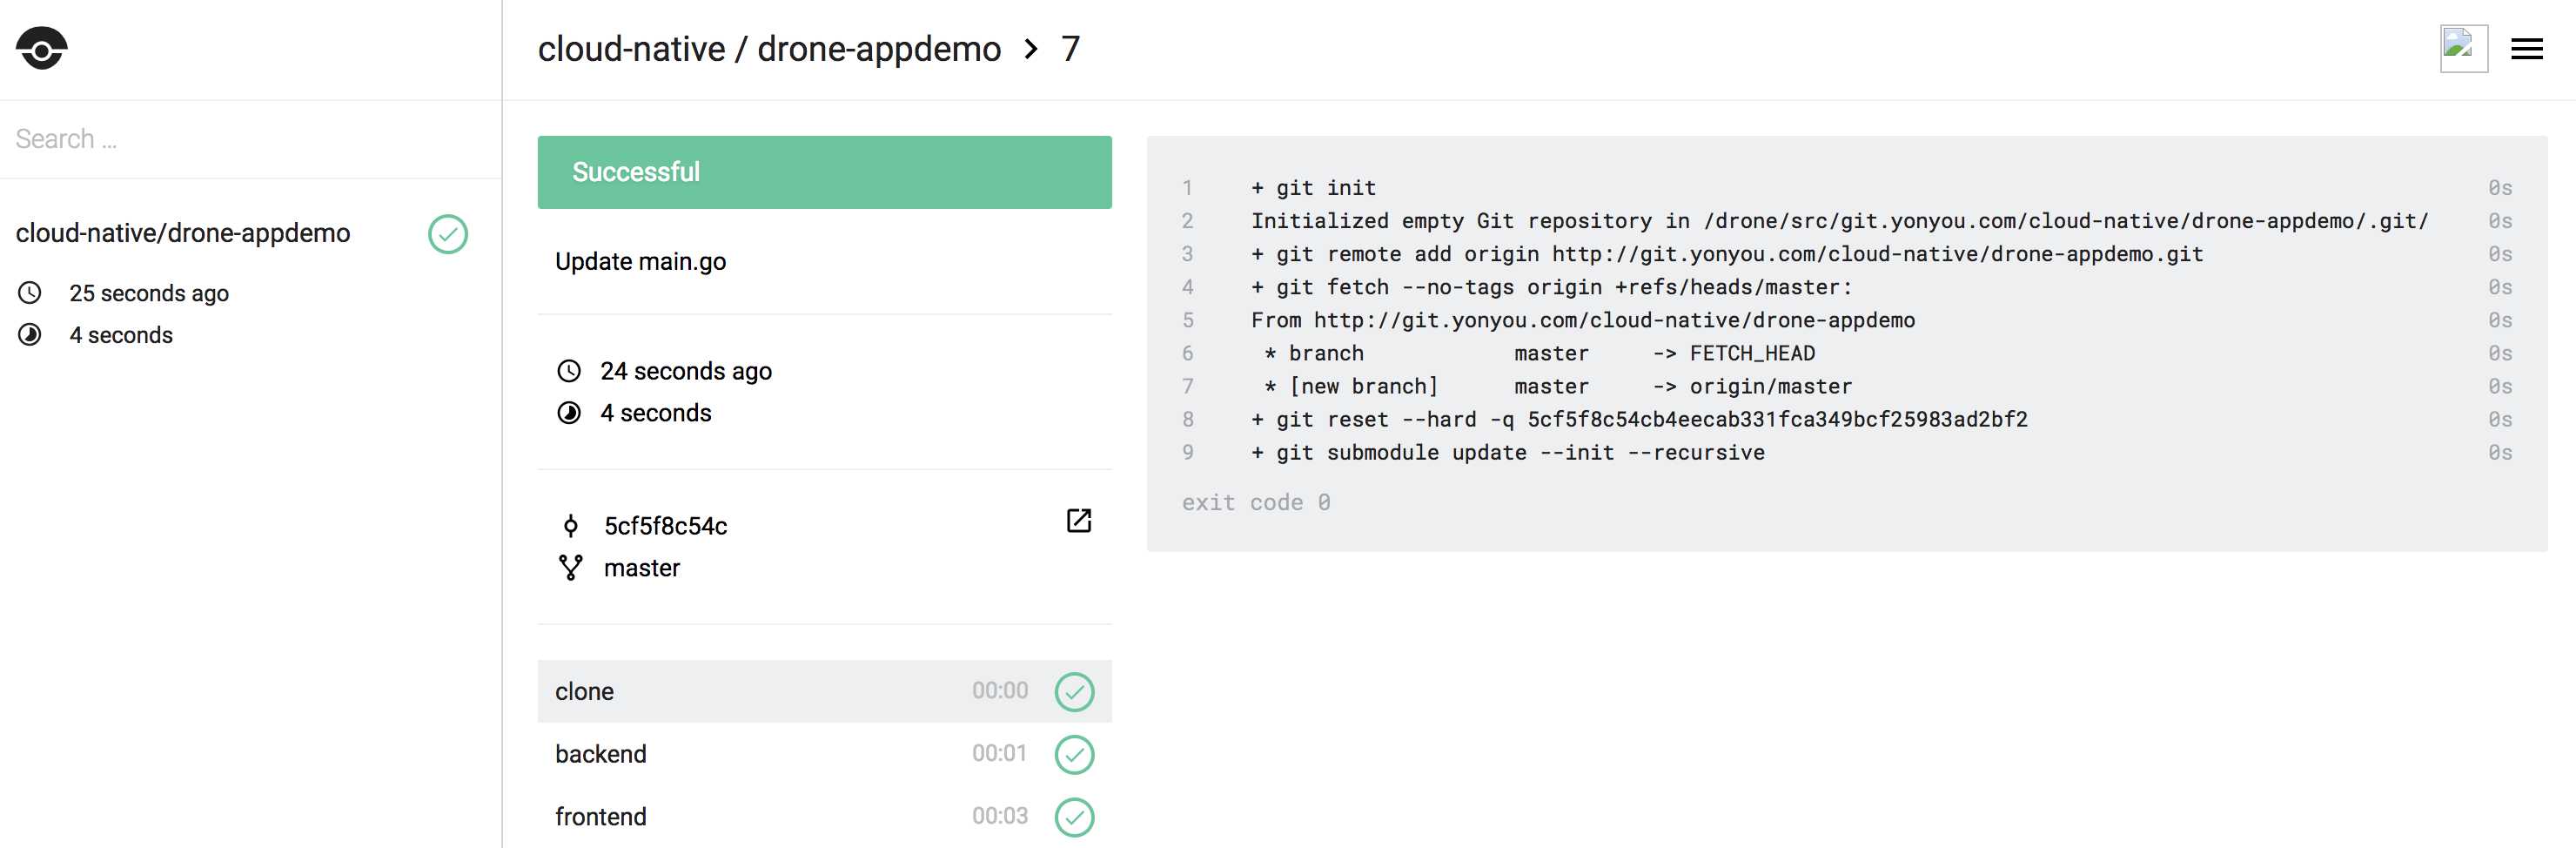2576x848 pixels.
Task: Click clone step success check icon
Action: click(1074, 691)
